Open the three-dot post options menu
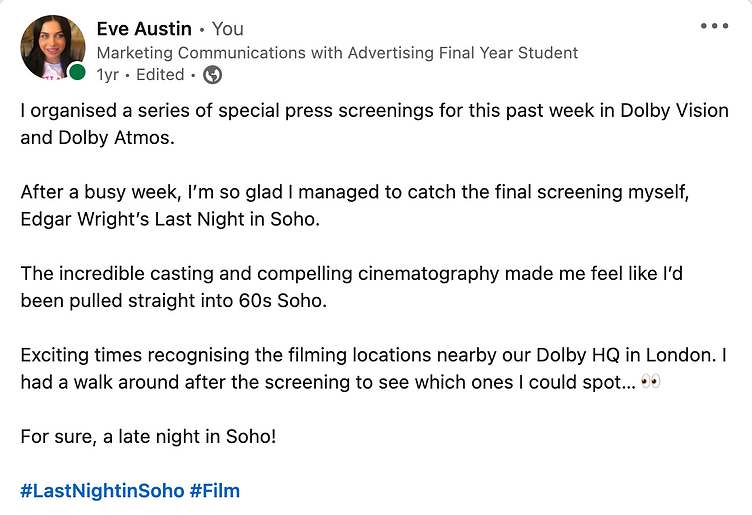Screen dimensions: 752x515 [714, 26]
